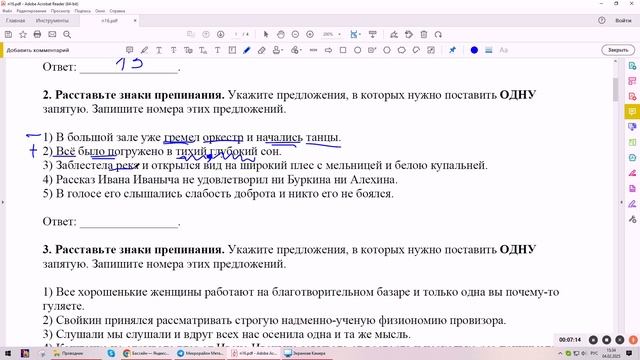This screenshot has height=360, width=640.
Task: Collapse the right pane with the side arrow
Action: tap(621, 202)
